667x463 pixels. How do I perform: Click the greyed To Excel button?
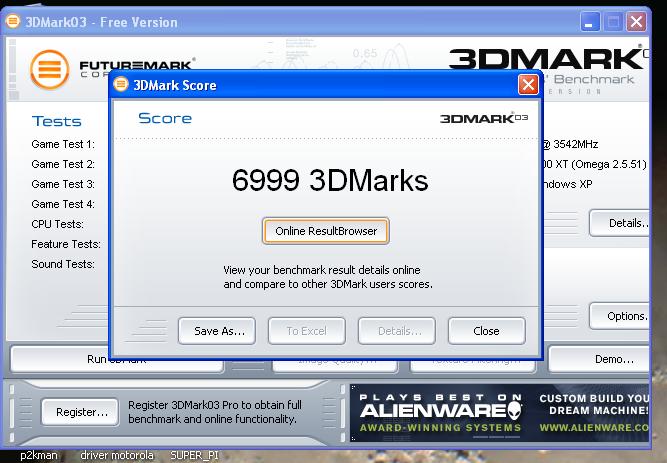click(307, 331)
